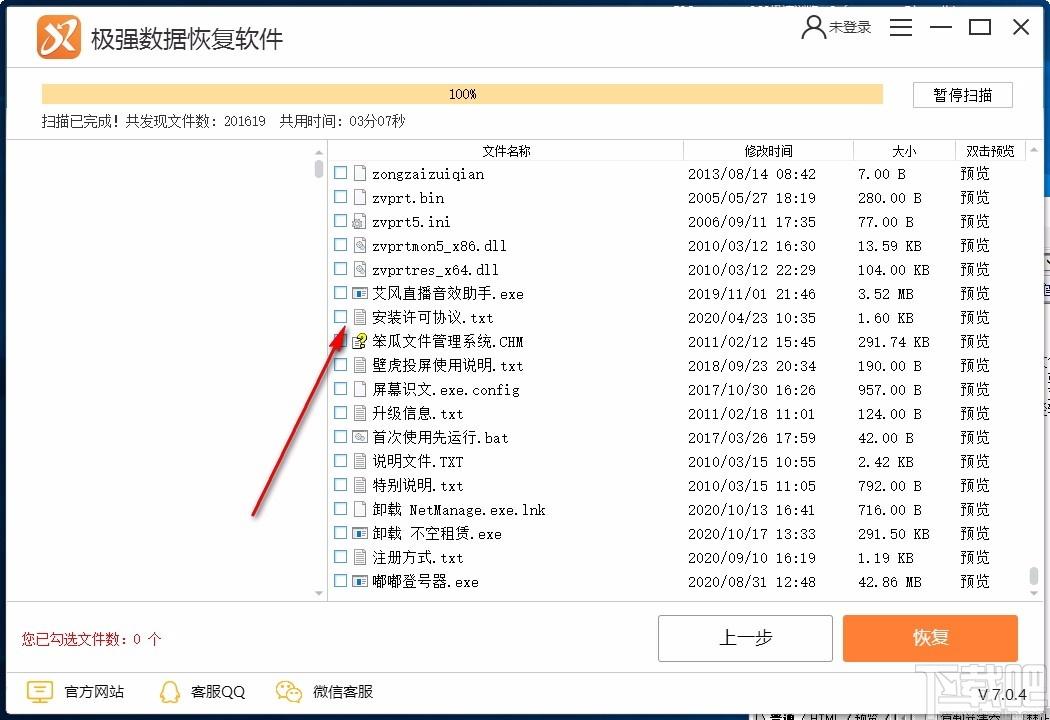
Task: Click the 100% scan progress bar
Action: pyautogui.click(x=462, y=94)
